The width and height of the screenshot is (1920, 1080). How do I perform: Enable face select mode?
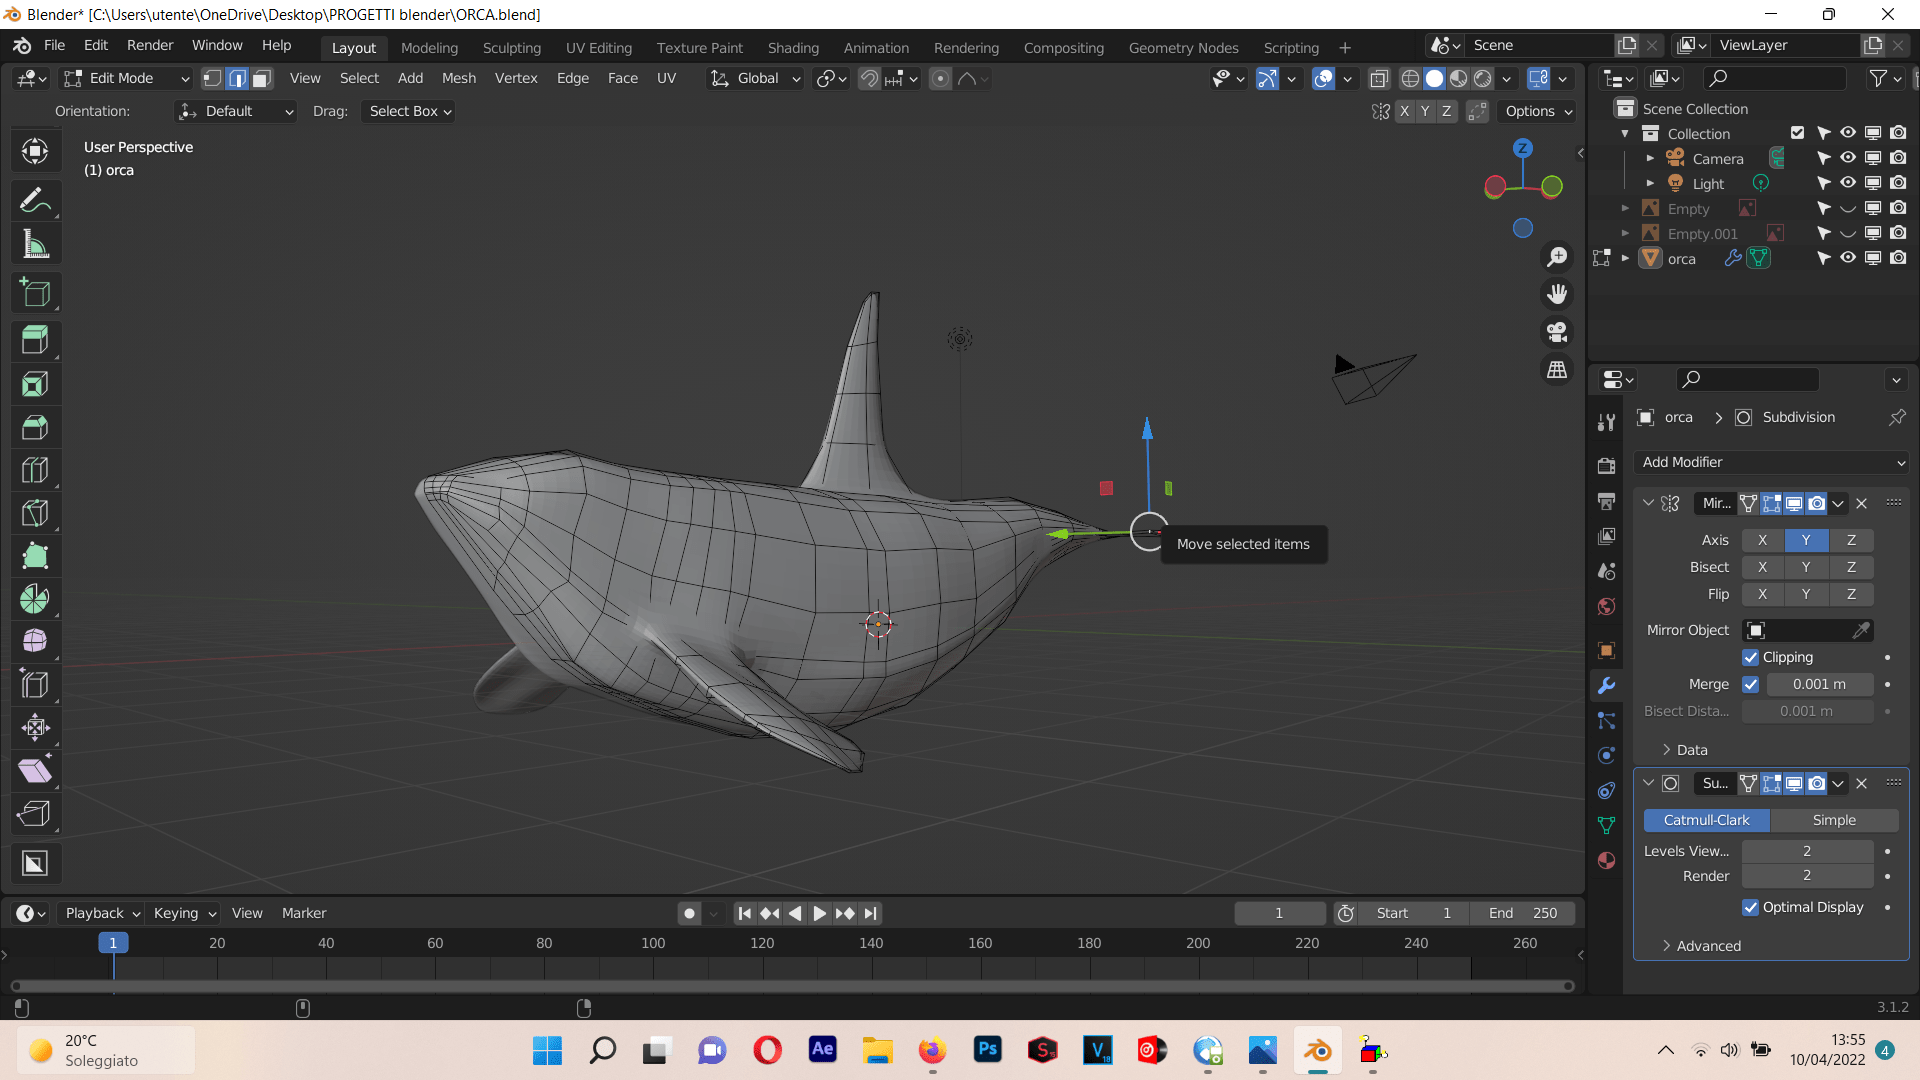coord(261,78)
